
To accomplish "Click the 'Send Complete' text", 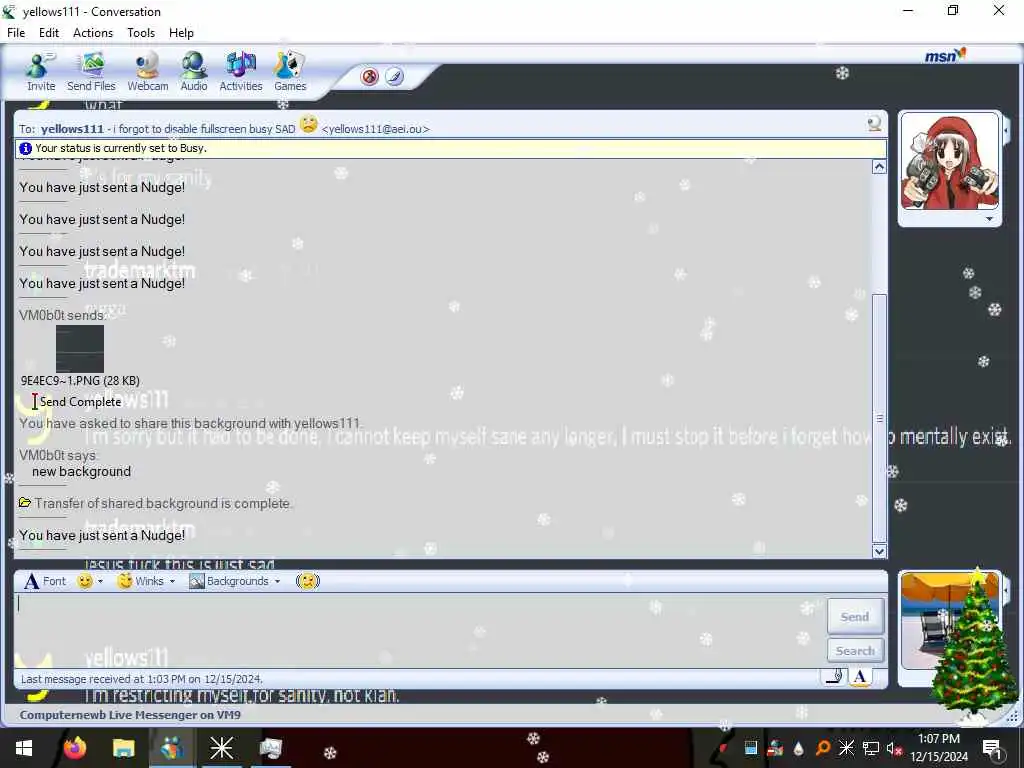I will pos(81,402).
